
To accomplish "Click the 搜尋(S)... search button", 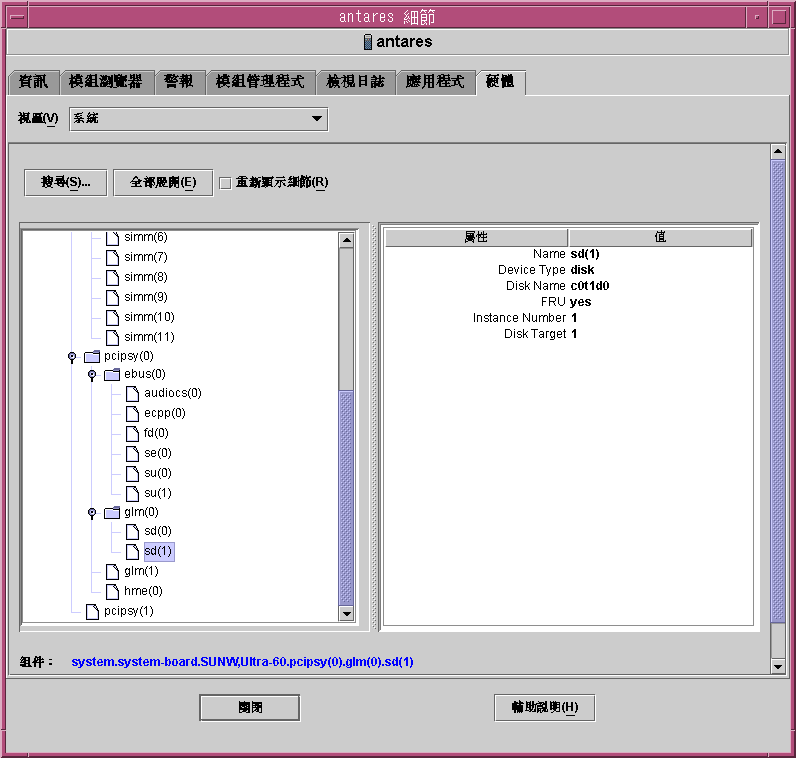I will (x=65, y=182).
